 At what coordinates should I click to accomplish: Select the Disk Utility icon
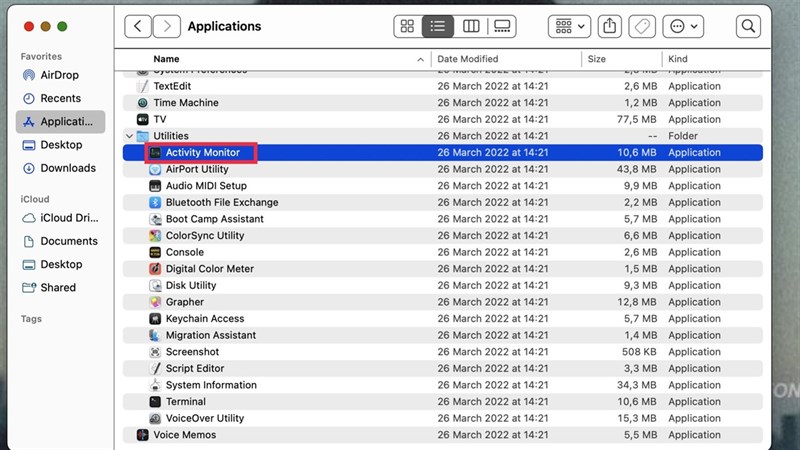tap(155, 285)
